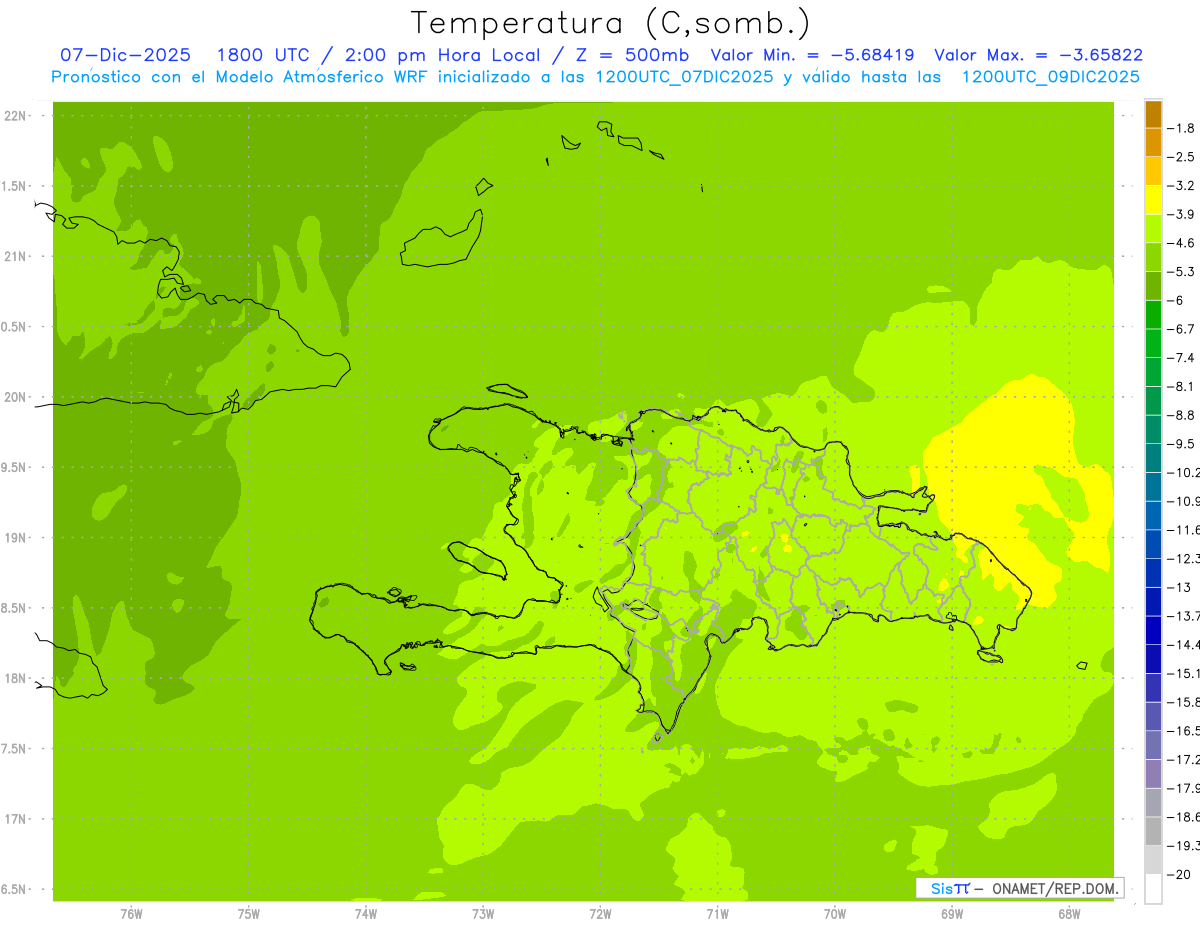This screenshot has height=927, width=1200.
Task: Click the "-9.5" colorbar value
Action: click(x=1181, y=444)
